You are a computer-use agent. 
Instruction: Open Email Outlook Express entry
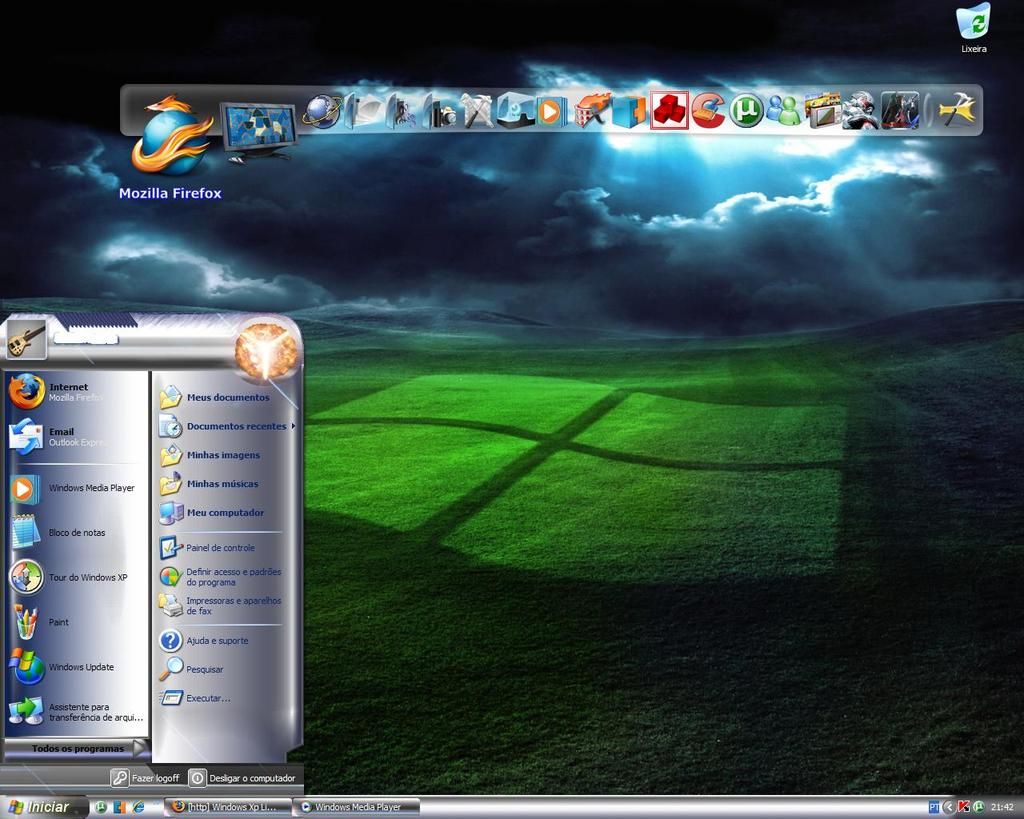click(x=76, y=436)
